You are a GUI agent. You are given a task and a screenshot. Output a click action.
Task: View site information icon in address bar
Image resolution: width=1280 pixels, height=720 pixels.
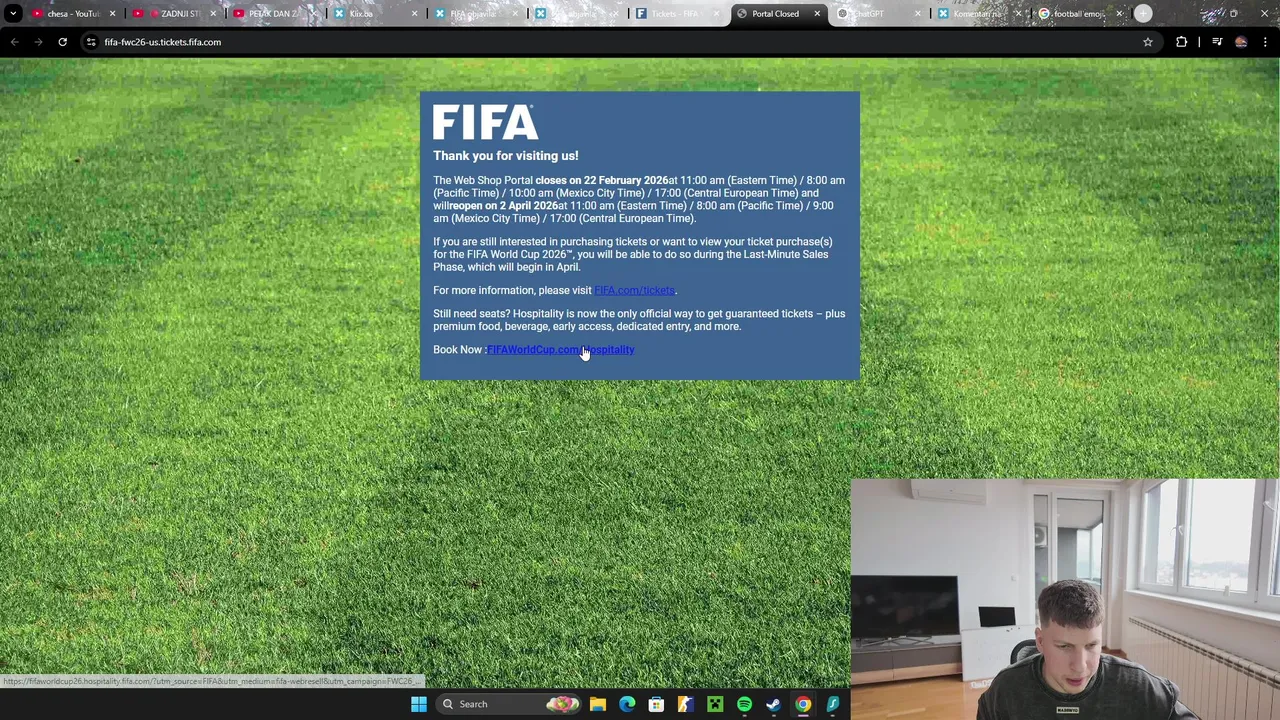[91, 42]
